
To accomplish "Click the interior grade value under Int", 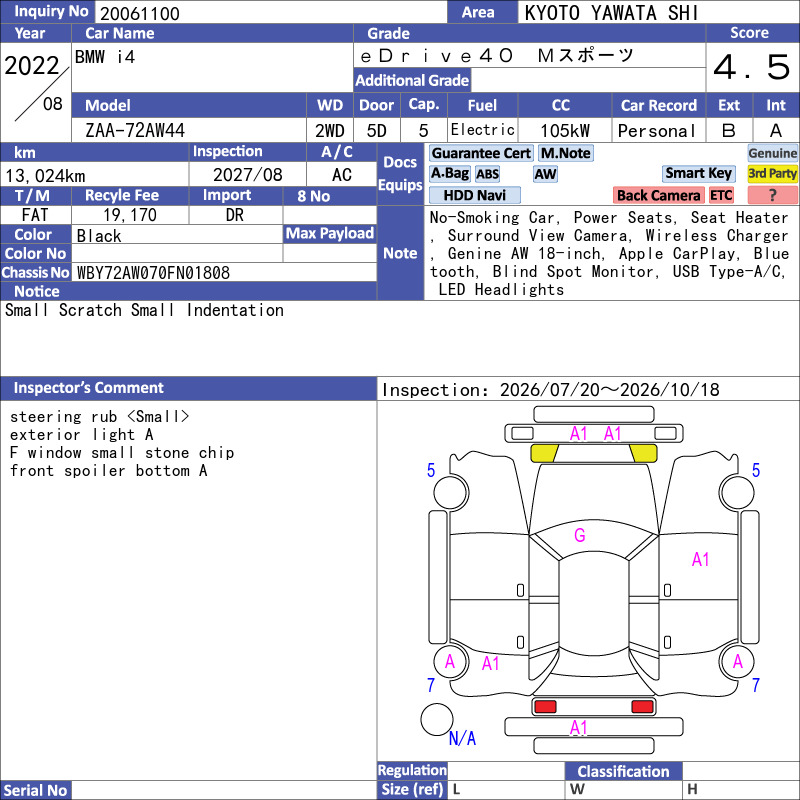I will (776, 131).
